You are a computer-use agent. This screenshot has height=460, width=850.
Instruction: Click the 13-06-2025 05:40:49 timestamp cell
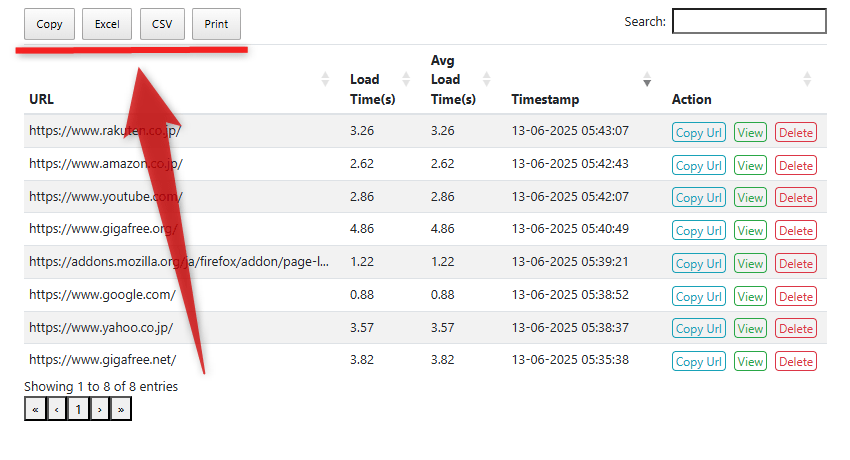click(x=570, y=229)
